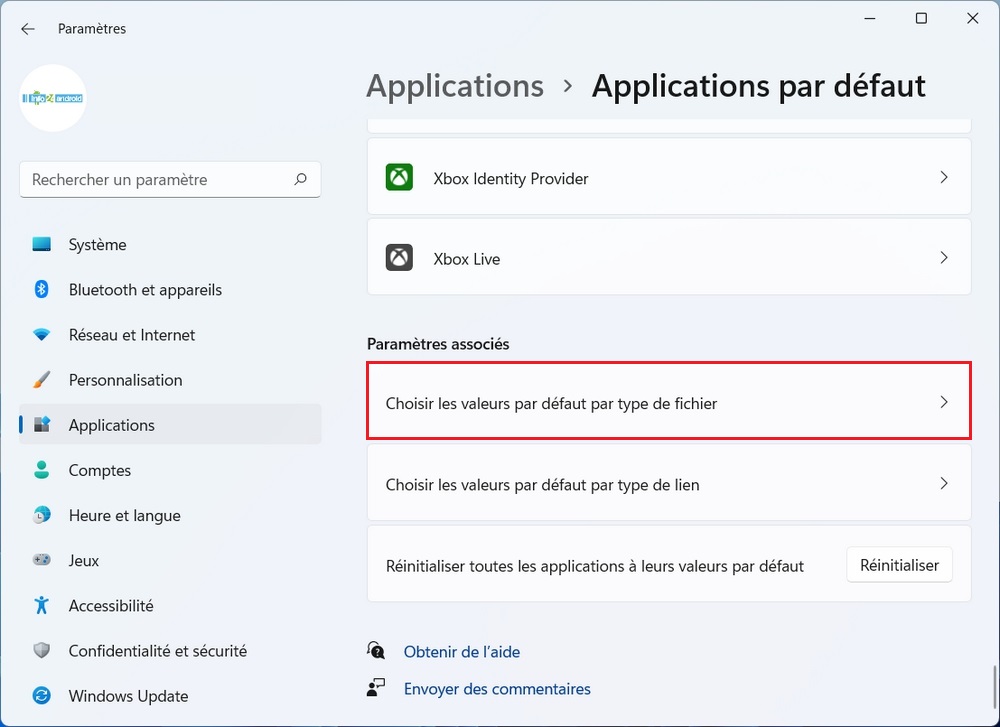The image size is (1000, 727).
Task: Minimize the Paramètres window
Action: pyautogui.click(x=870, y=18)
